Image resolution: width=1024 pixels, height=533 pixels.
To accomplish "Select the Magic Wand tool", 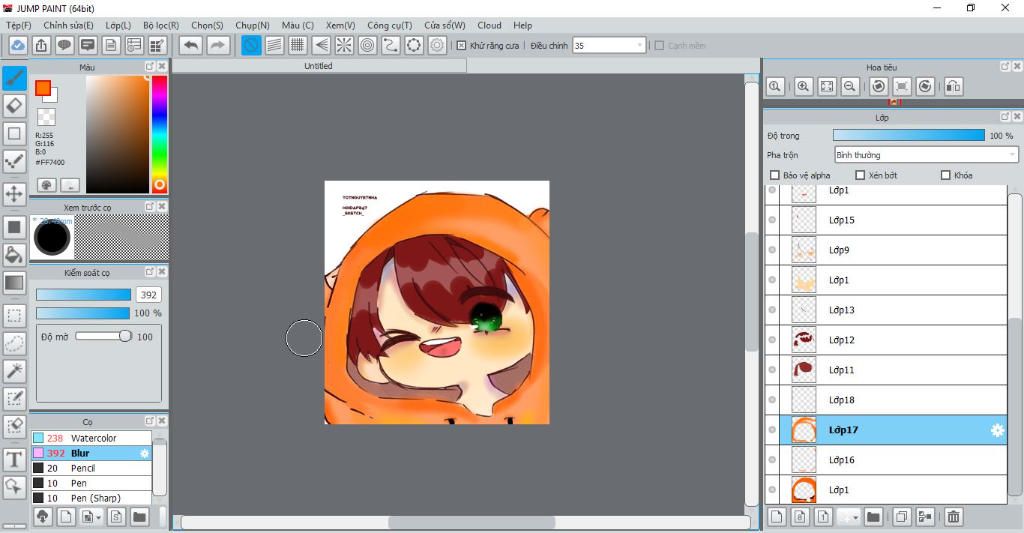I will (x=14, y=371).
